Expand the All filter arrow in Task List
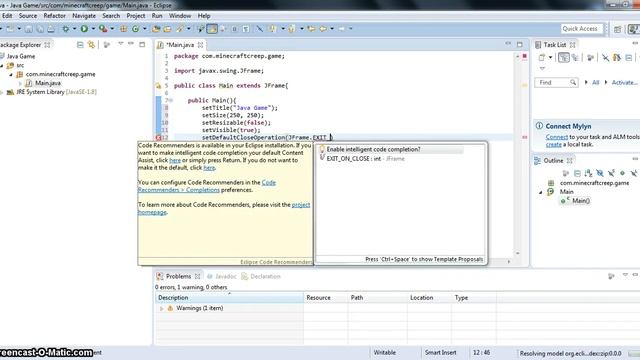 pos(586,82)
